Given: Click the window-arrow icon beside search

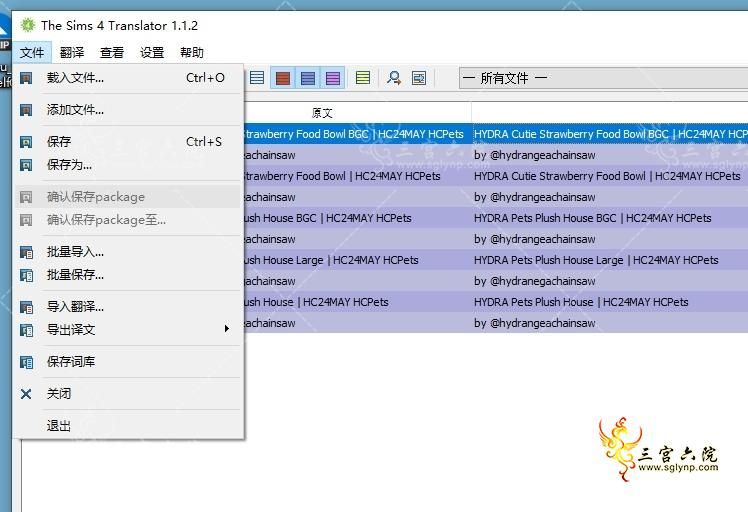Looking at the screenshot, I should click(x=419, y=78).
